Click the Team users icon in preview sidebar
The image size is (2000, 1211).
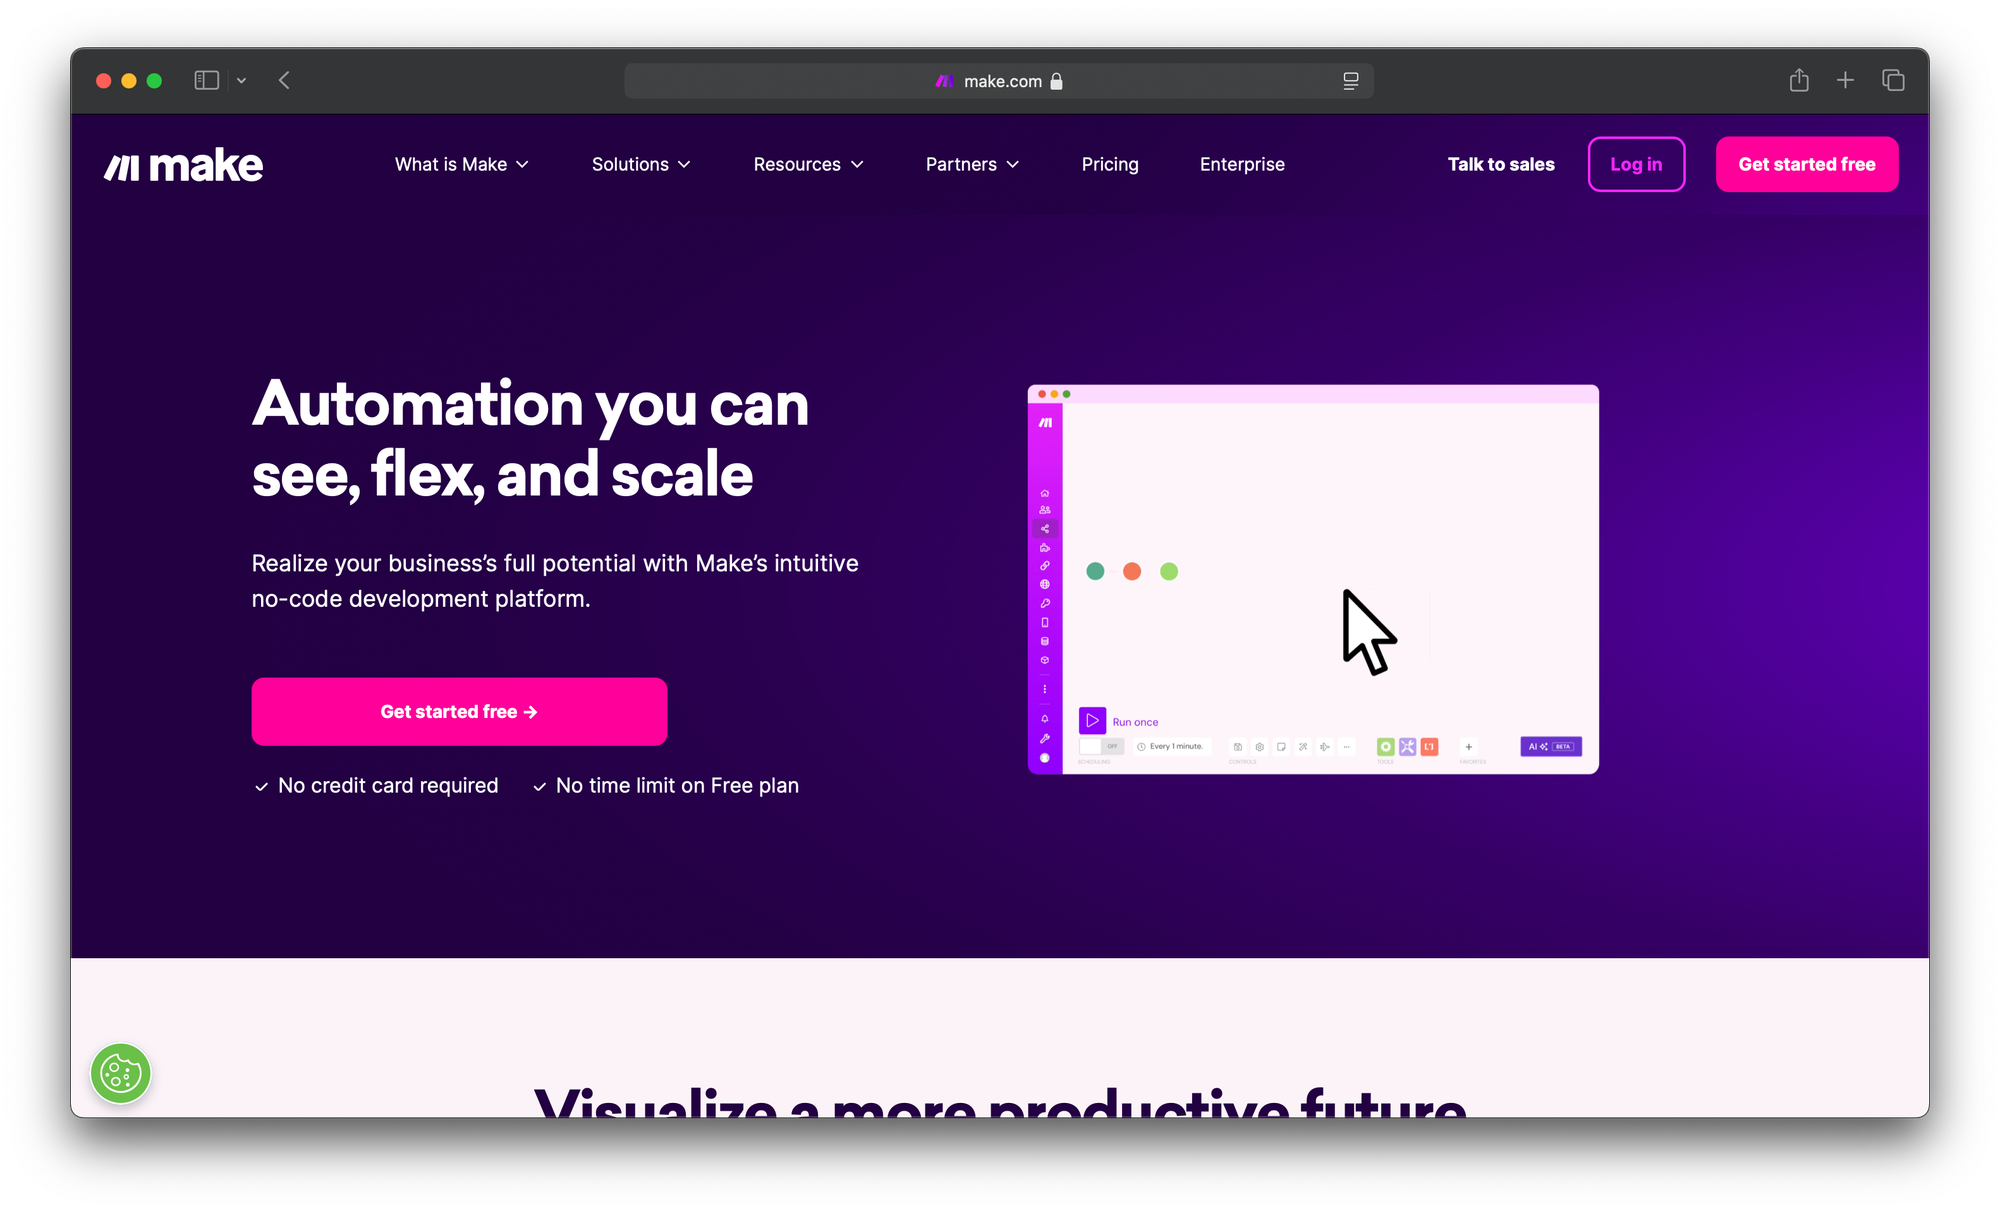(1045, 510)
